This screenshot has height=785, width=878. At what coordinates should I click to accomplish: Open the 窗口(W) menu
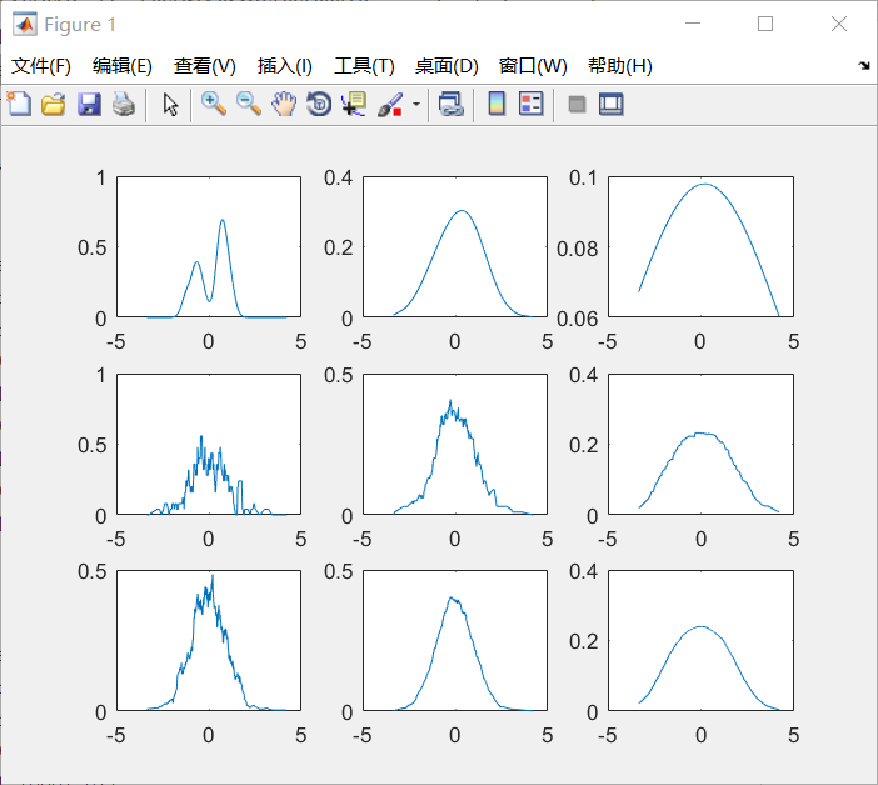(533, 66)
